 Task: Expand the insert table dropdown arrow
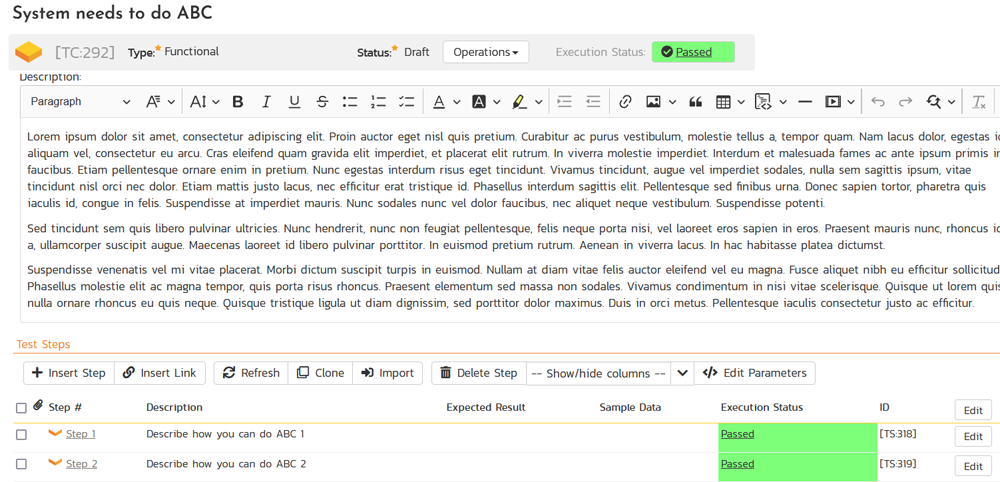pyautogui.click(x=741, y=101)
